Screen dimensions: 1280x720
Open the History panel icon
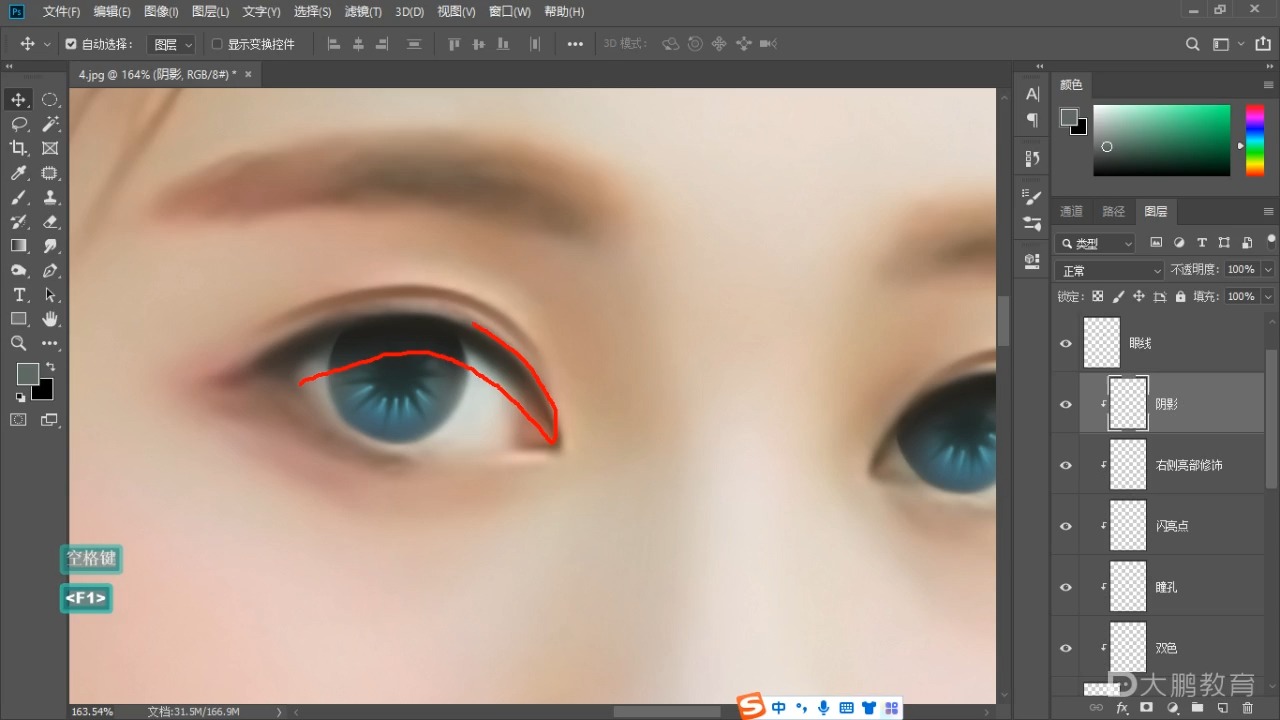(1032, 159)
